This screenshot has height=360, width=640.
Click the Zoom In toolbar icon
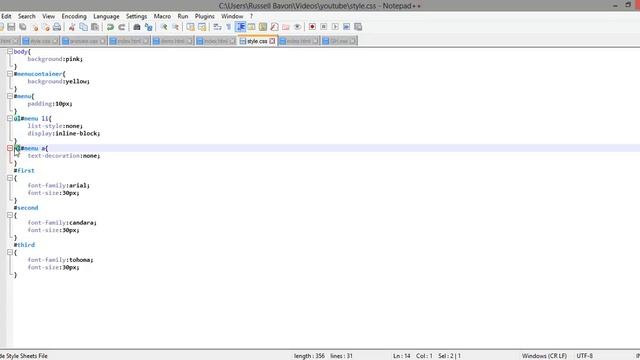[x=164, y=27]
